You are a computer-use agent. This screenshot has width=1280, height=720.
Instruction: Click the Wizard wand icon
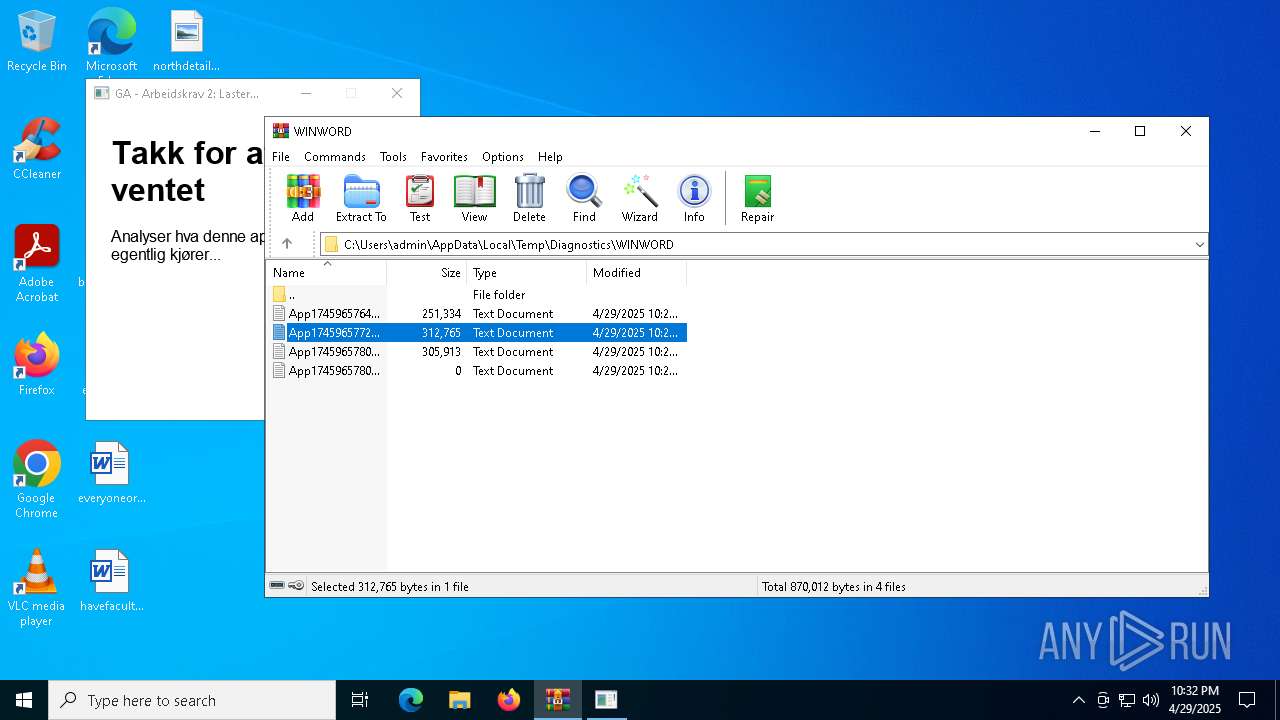pyautogui.click(x=639, y=198)
